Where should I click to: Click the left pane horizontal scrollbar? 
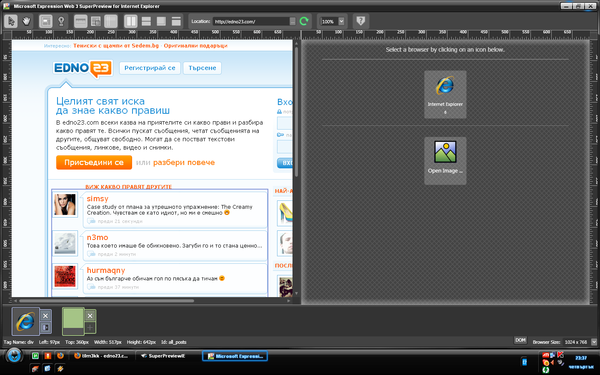click(x=106, y=301)
